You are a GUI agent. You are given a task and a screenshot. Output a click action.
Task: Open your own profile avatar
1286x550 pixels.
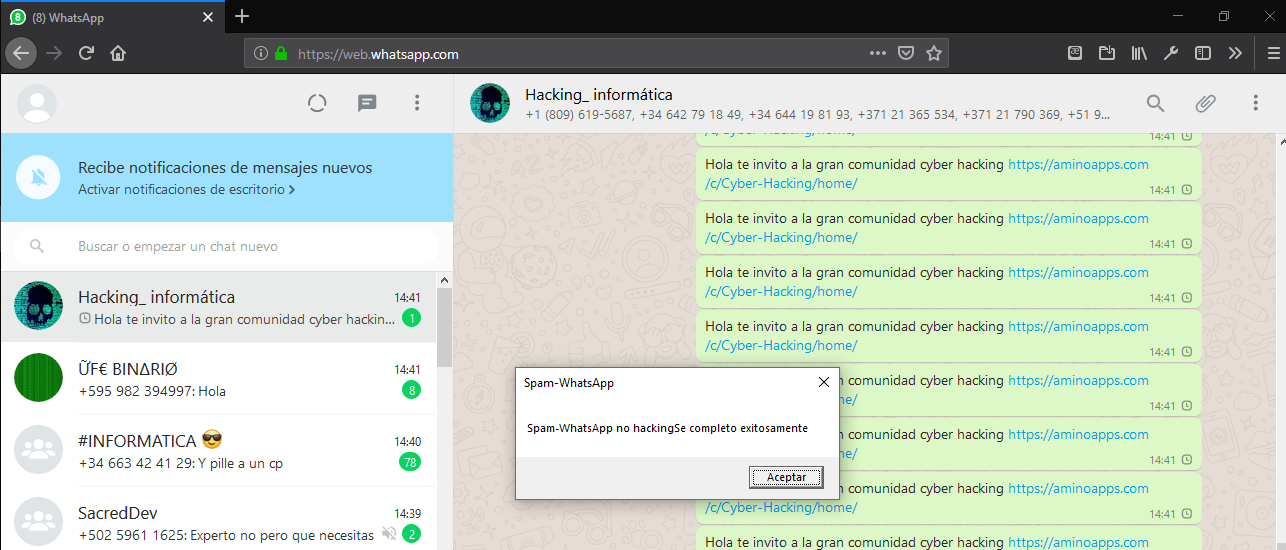[x=37, y=103]
